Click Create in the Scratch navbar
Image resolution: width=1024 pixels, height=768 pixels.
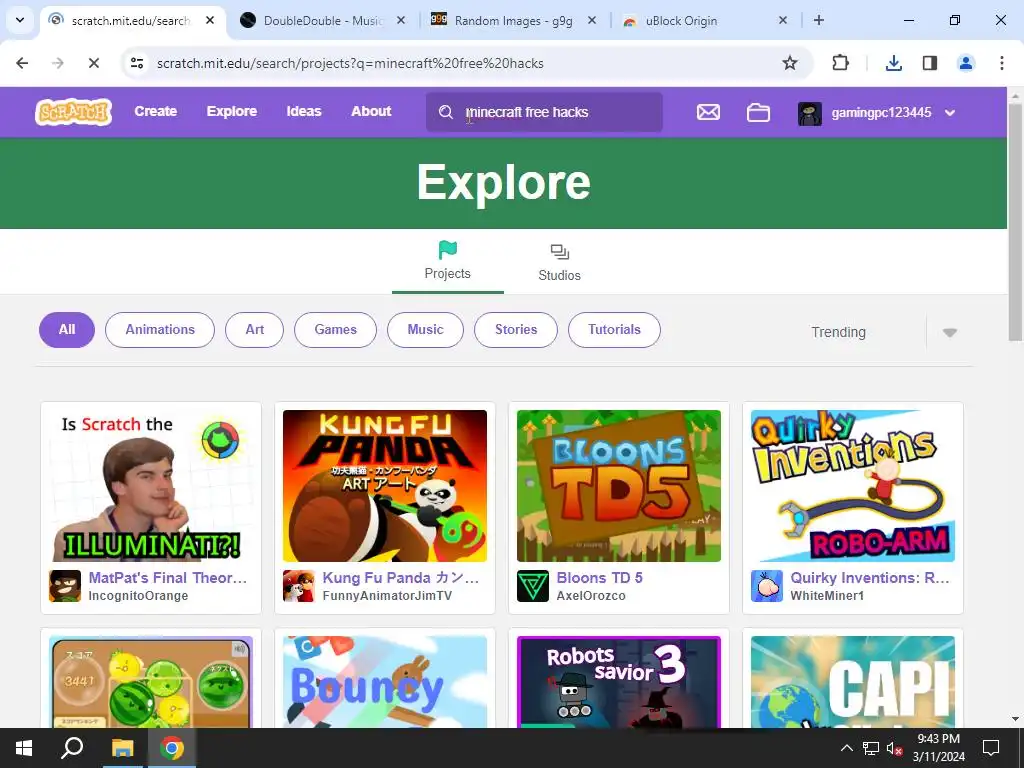[155, 112]
